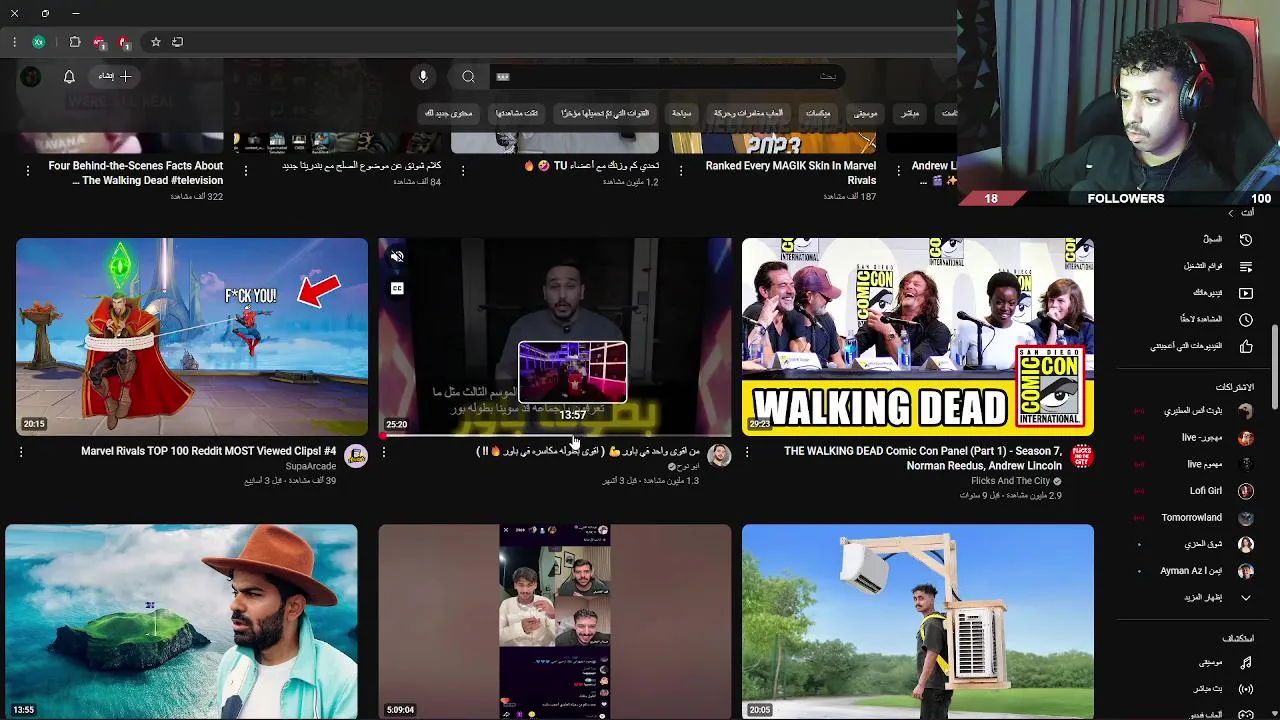Image resolution: width=1280 pixels, height=720 pixels.
Task: Open options menu for كلام شوتي video
Action: [x=246, y=171]
